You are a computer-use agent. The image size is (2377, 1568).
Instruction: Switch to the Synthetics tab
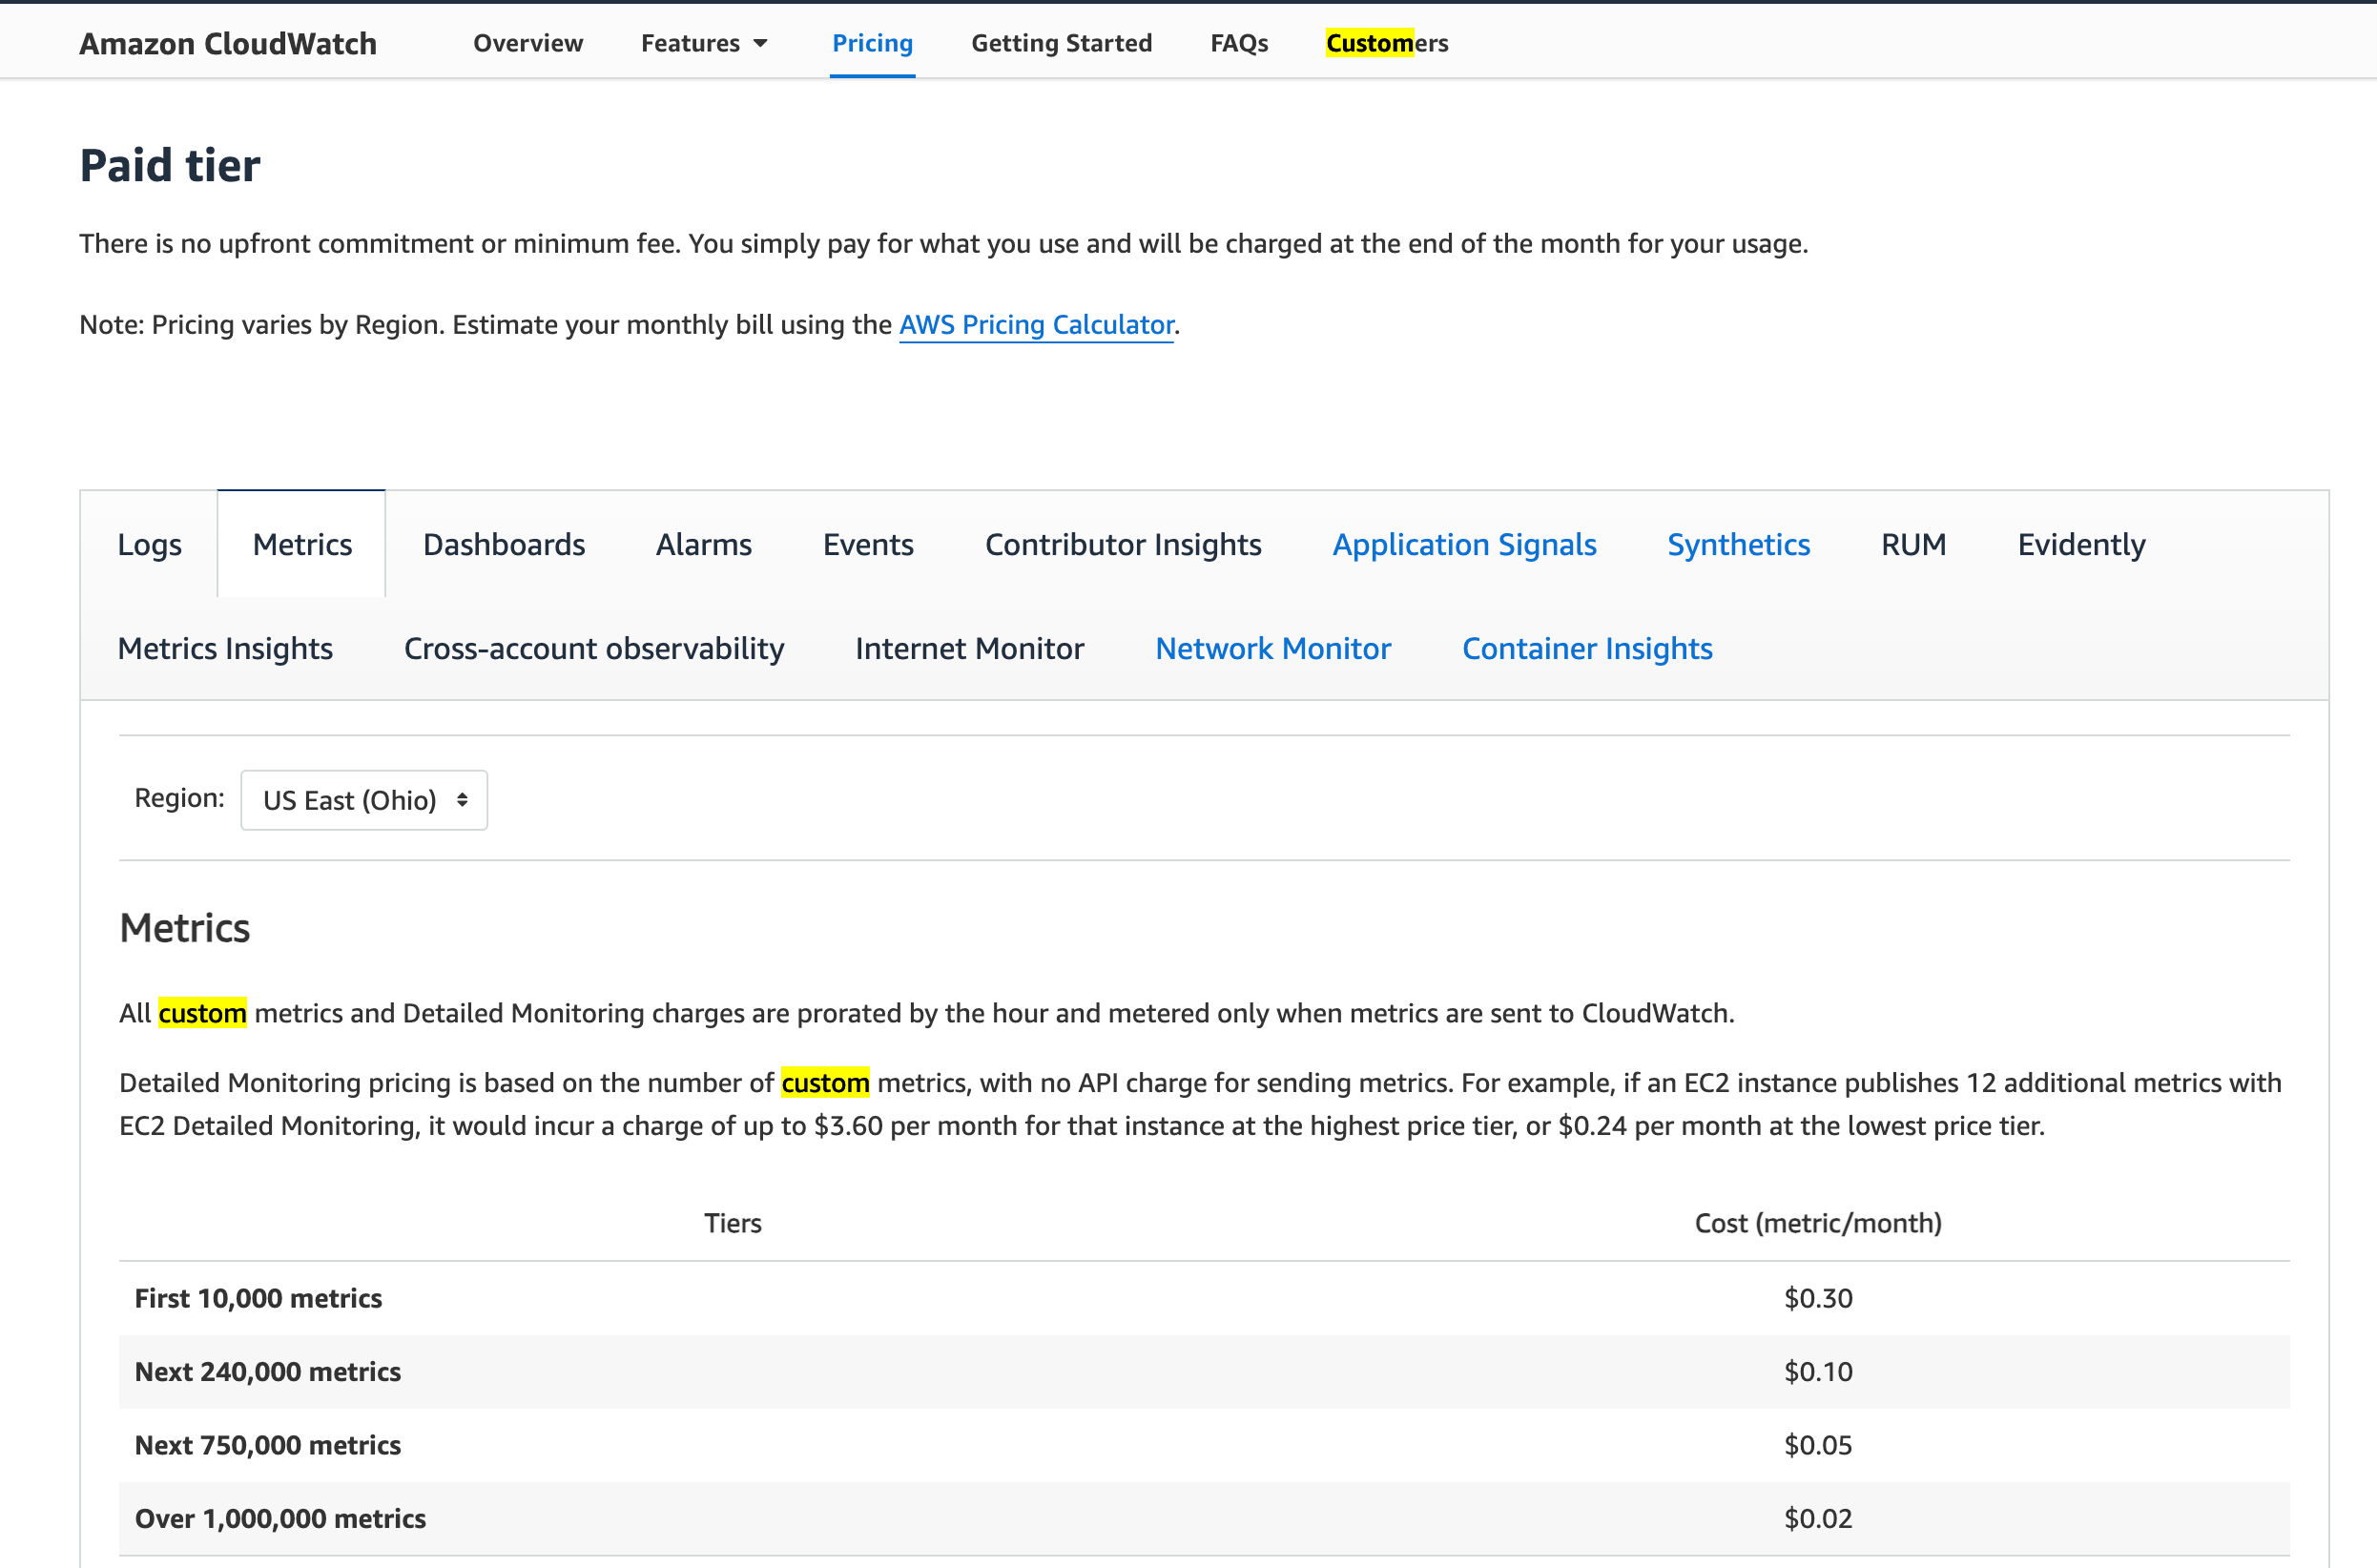coord(1738,544)
